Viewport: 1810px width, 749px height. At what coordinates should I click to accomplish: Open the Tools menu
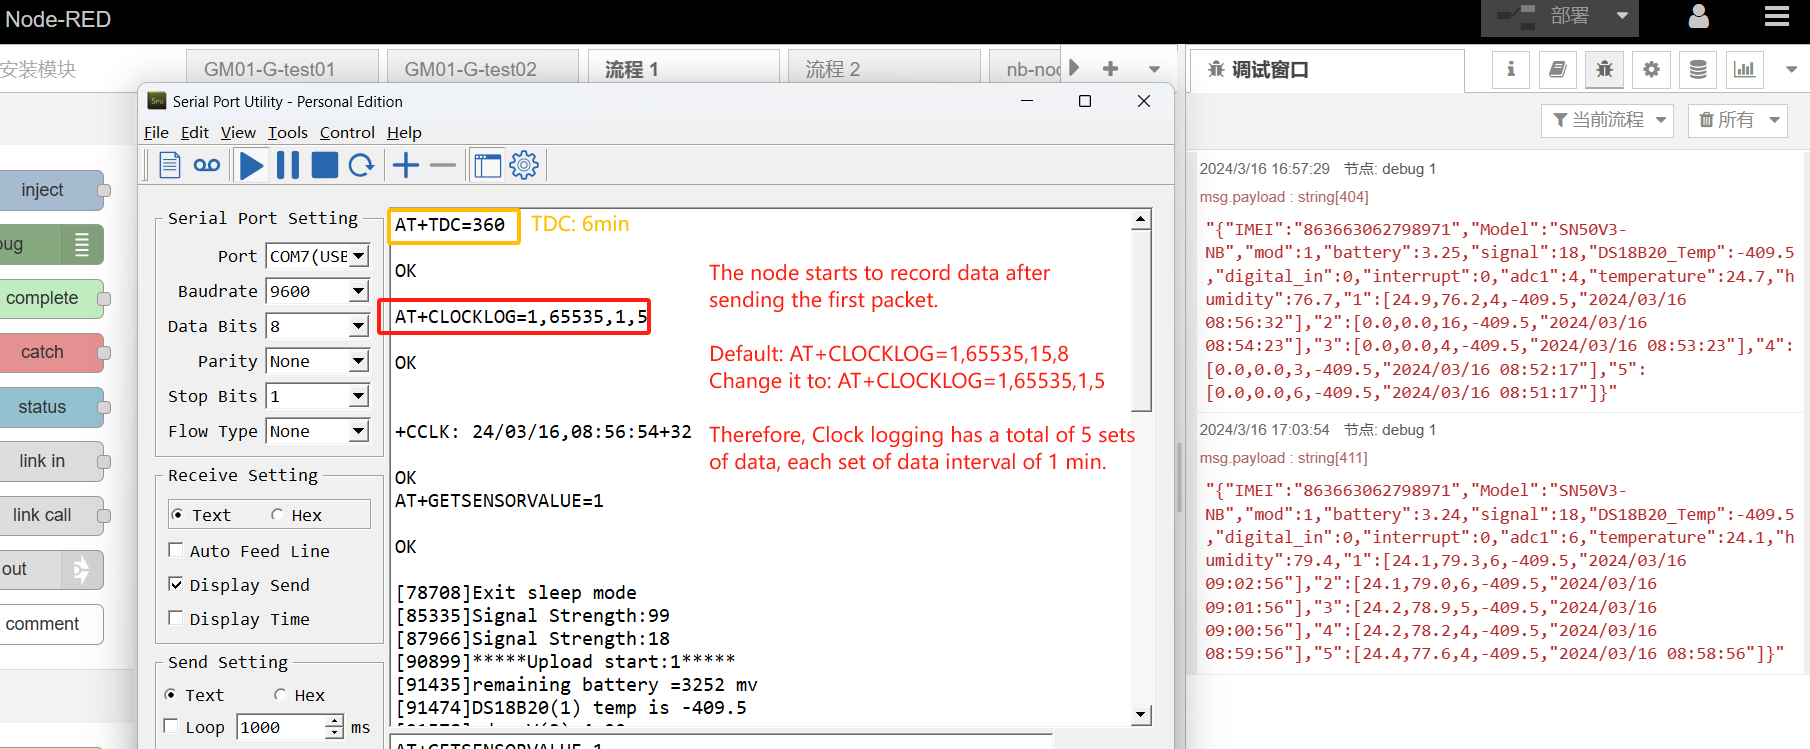click(287, 132)
